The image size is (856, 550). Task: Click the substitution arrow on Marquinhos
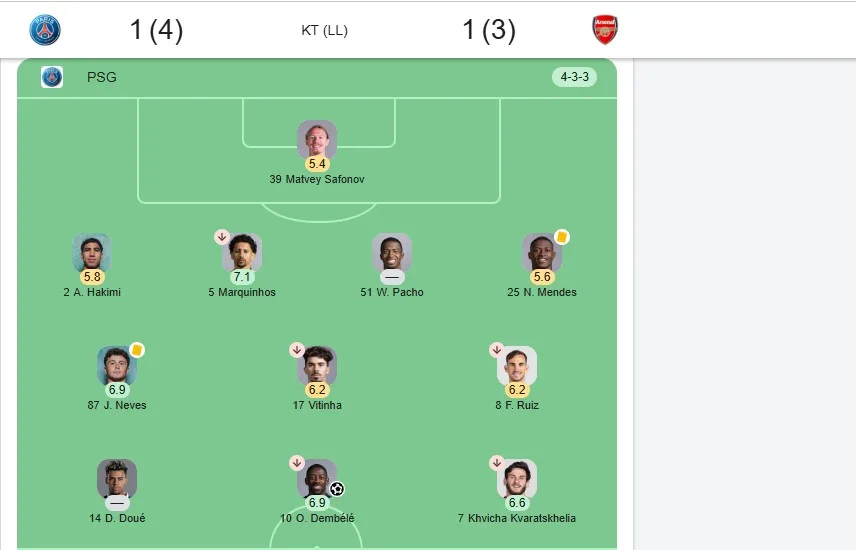tap(222, 237)
